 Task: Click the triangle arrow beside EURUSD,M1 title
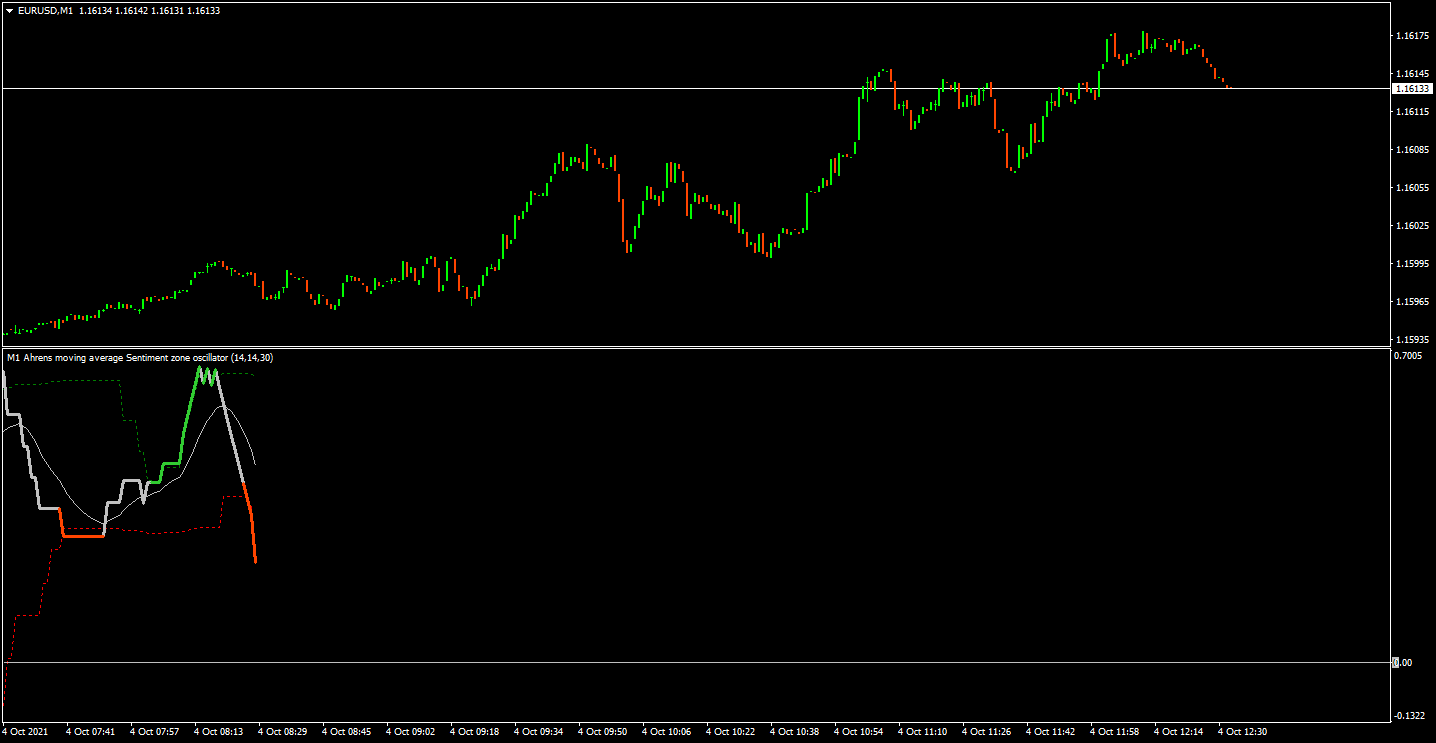pyautogui.click(x=9, y=10)
